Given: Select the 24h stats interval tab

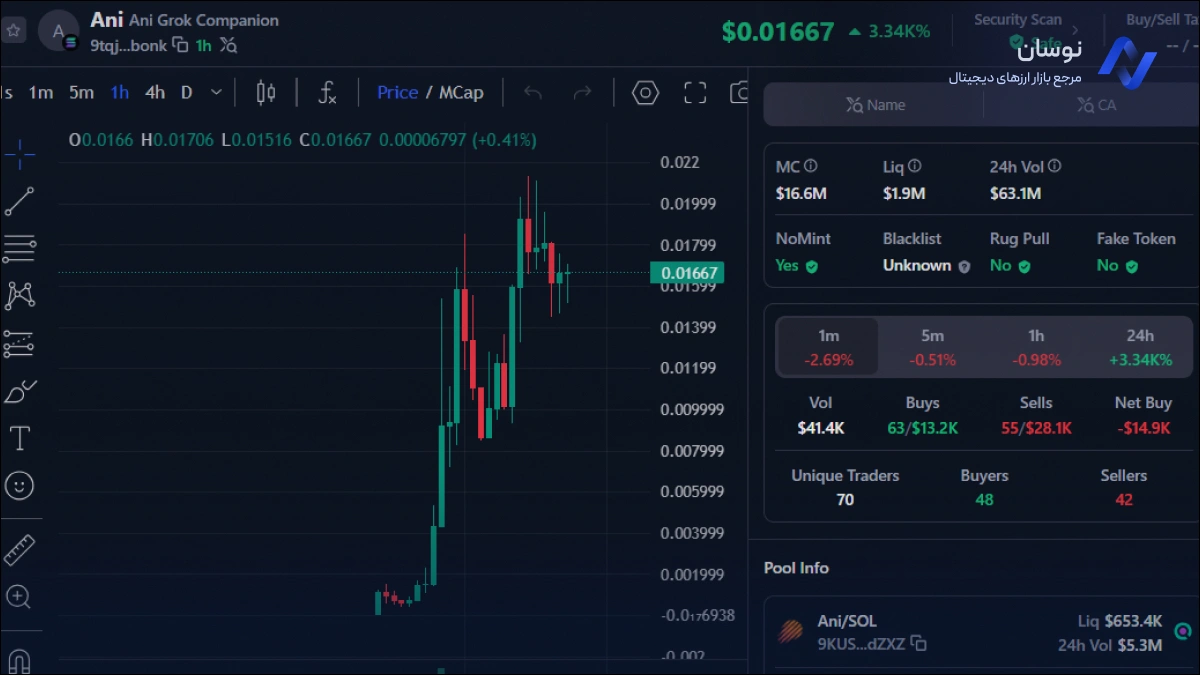Looking at the screenshot, I should [1140, 347].
